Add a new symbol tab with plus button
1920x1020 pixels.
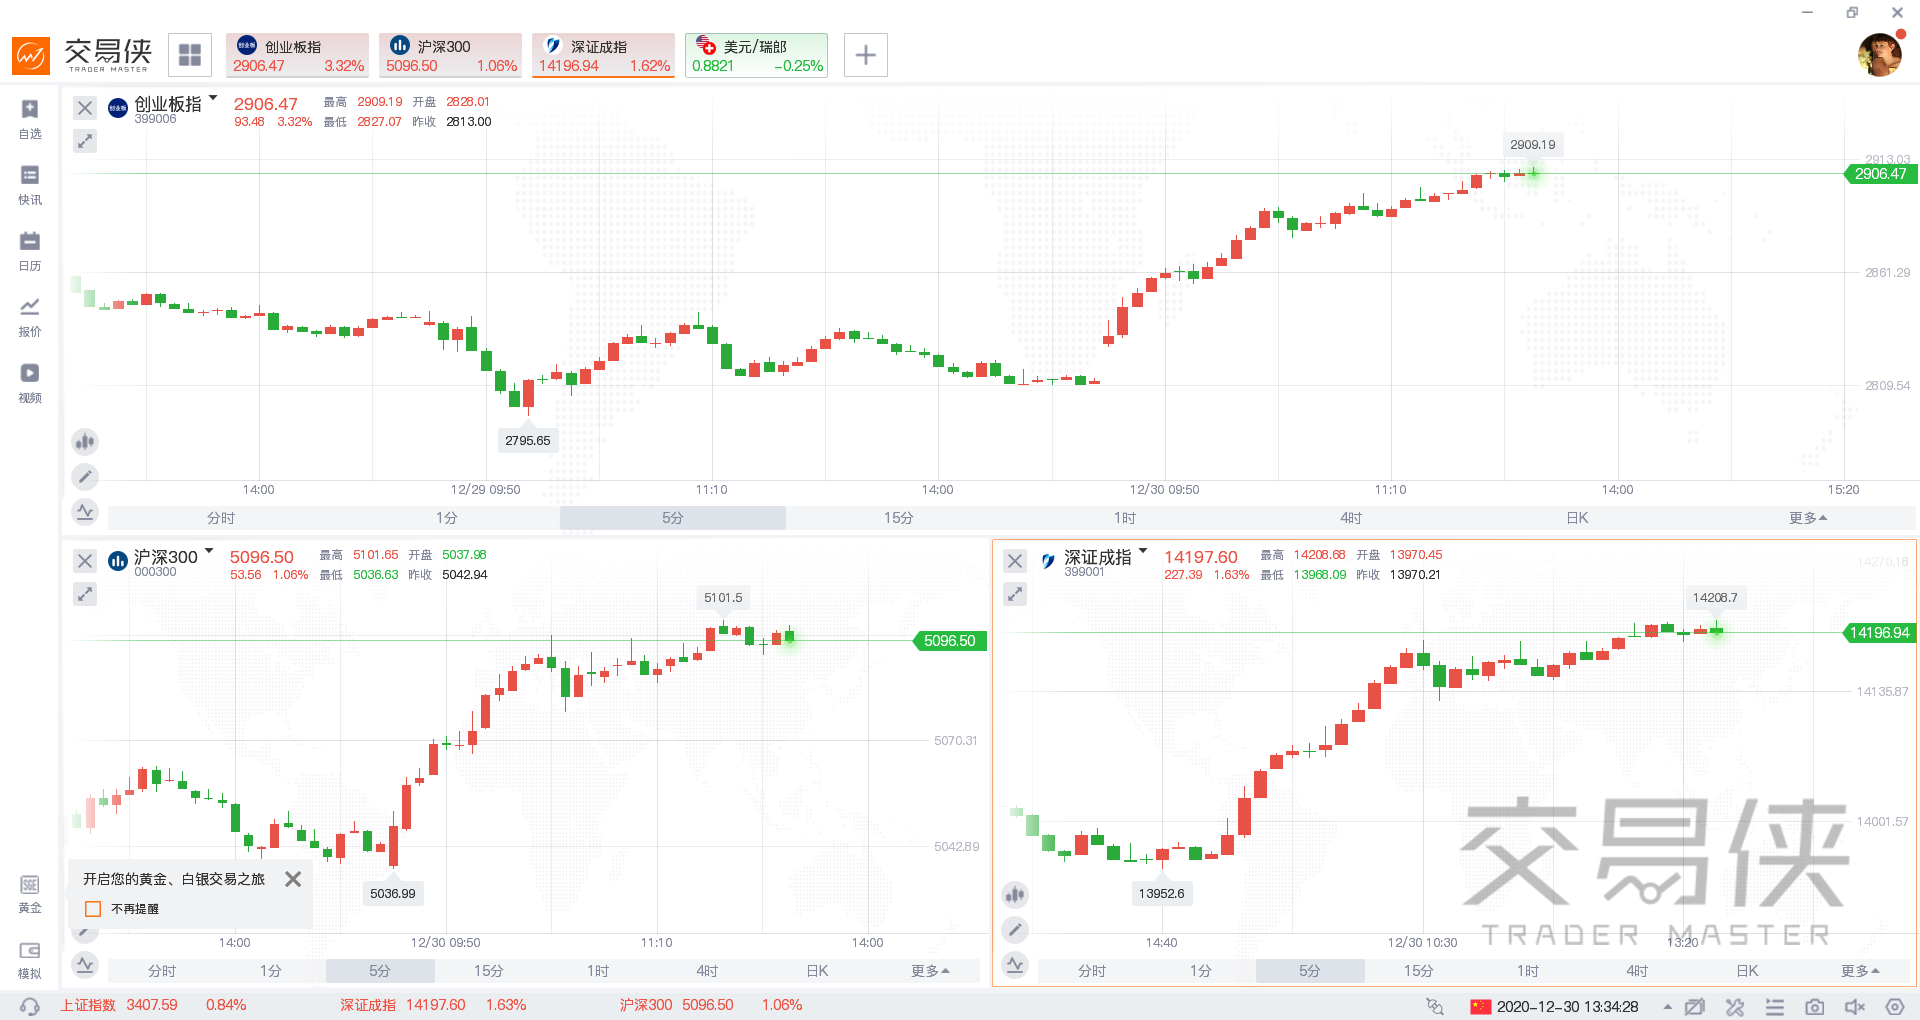(x=866, y=55)
